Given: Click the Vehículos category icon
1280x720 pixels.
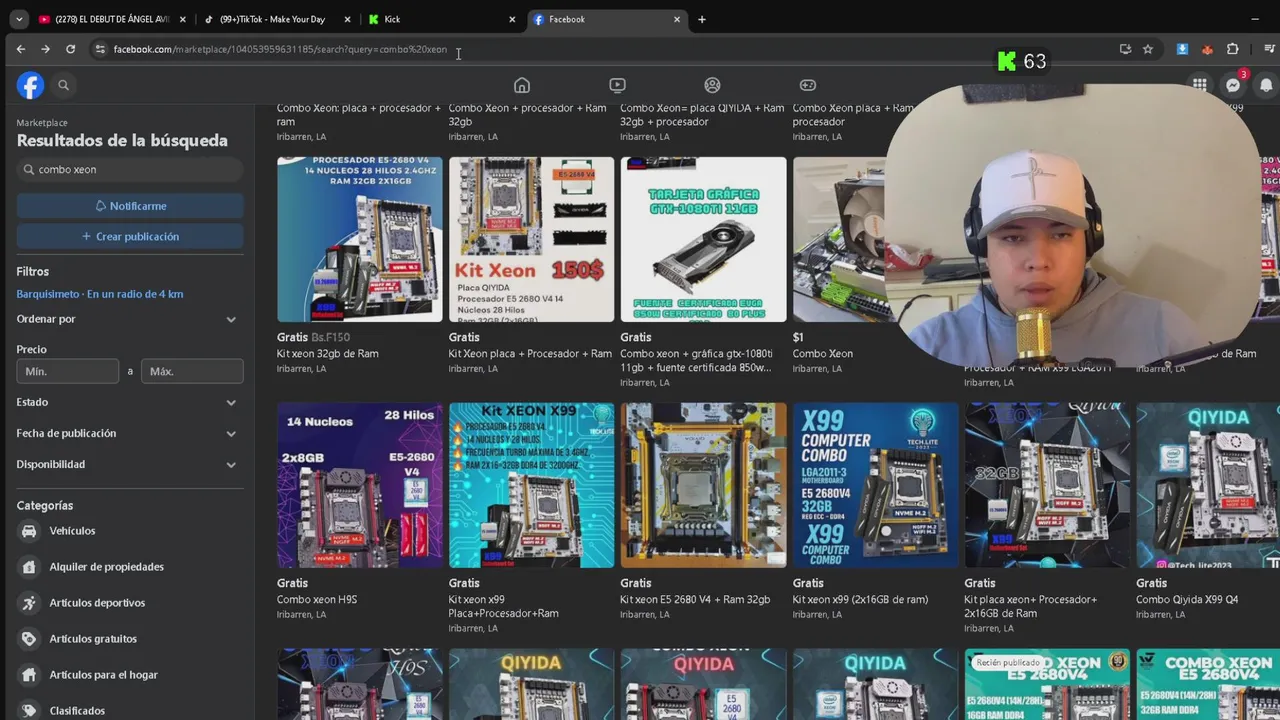Looking at the screenshot, I should click(29, 531).
